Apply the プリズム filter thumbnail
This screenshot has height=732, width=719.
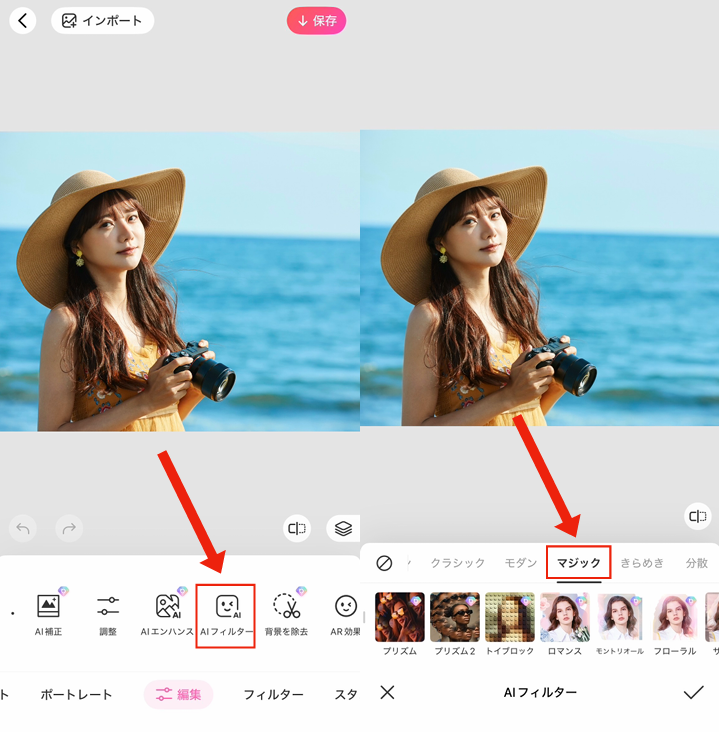point(400,617)
